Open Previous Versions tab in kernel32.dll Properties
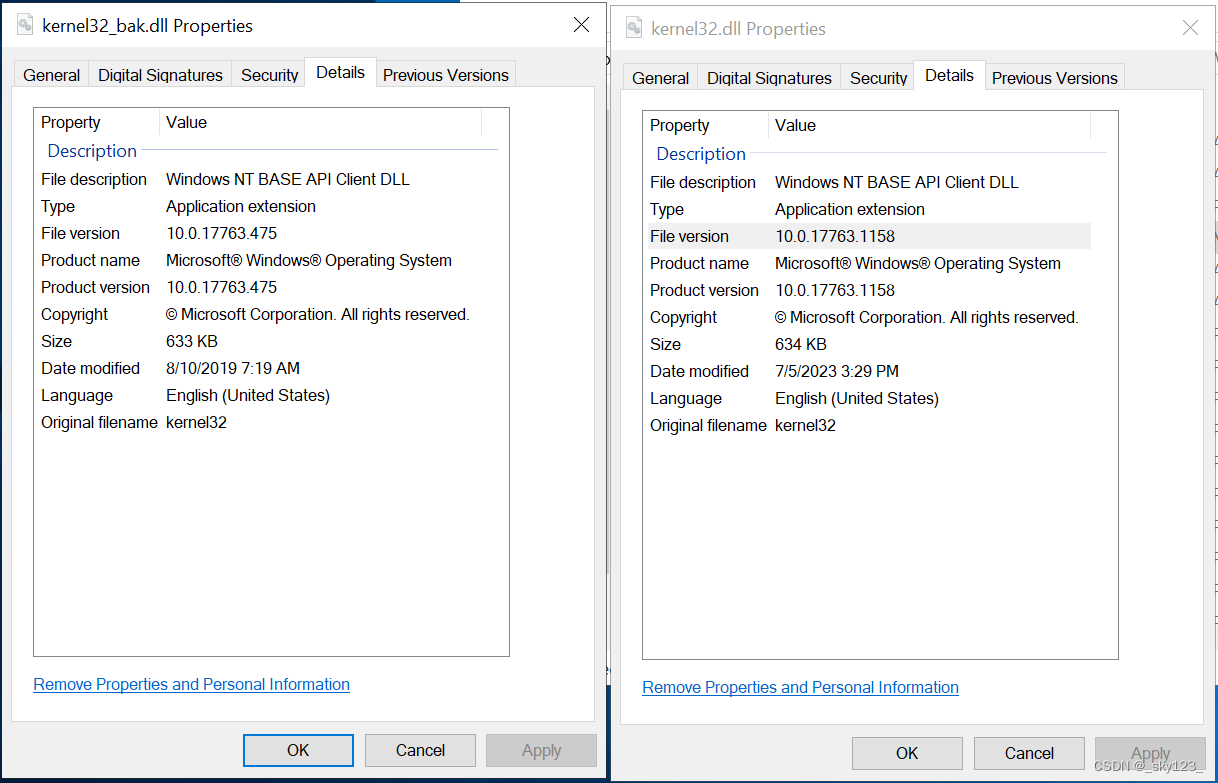This screenshot has width=1218, height=783. pyautogui.click(x=1054, y=78)
